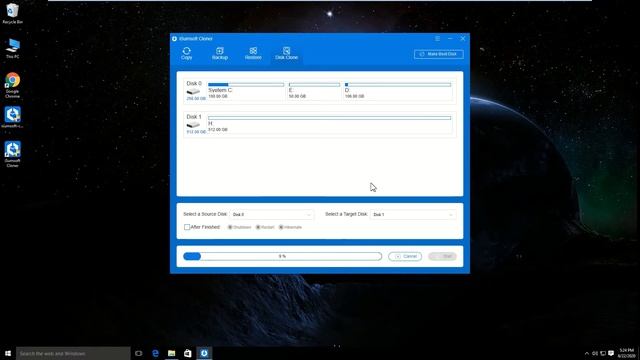Viewport: 640px width, 360px height.
Task: Open the Action Center notifications icon
Action: (x=611, y=353)
